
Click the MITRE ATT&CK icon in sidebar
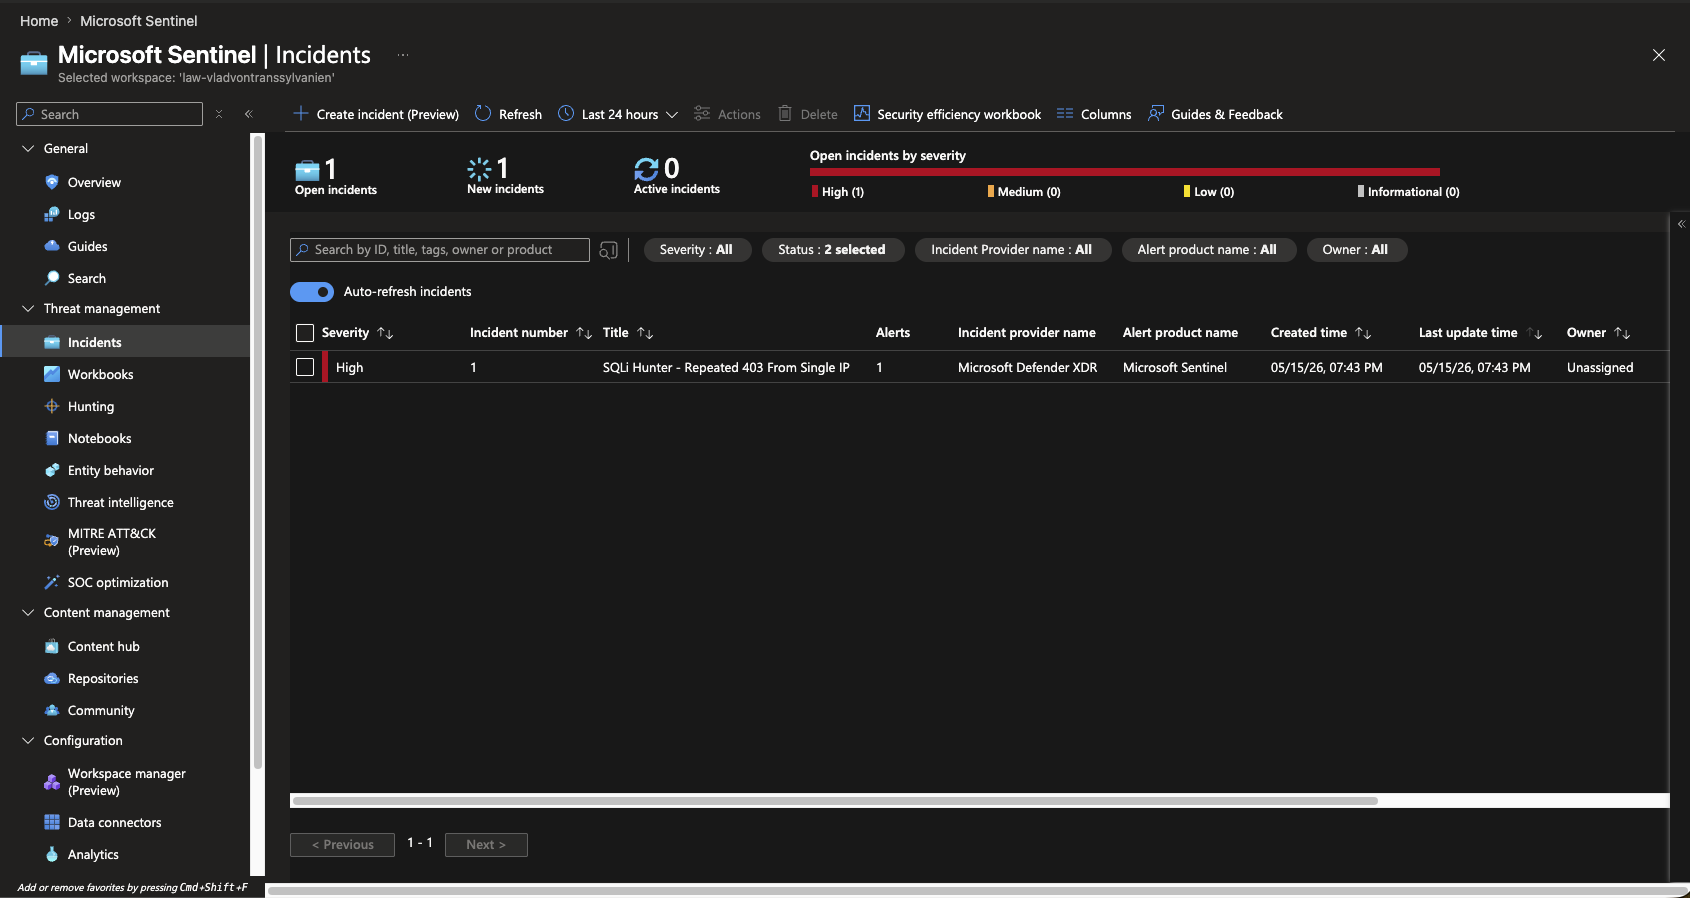tap(52, 541)
